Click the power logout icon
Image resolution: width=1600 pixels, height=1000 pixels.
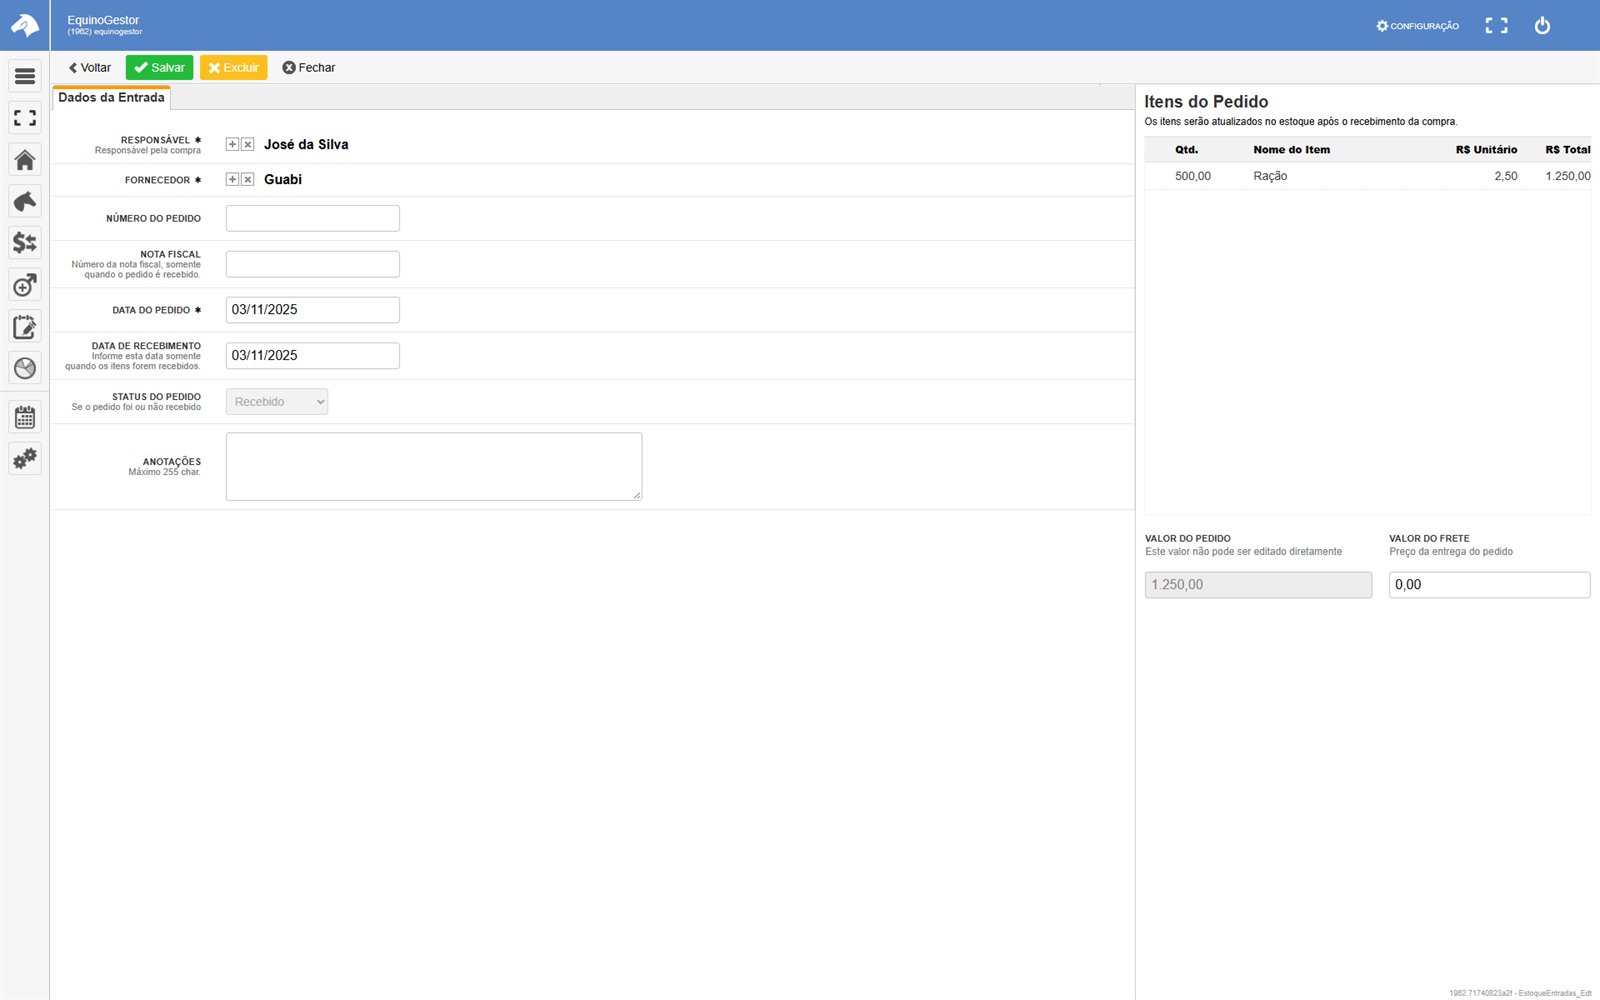coord(1542,26)
